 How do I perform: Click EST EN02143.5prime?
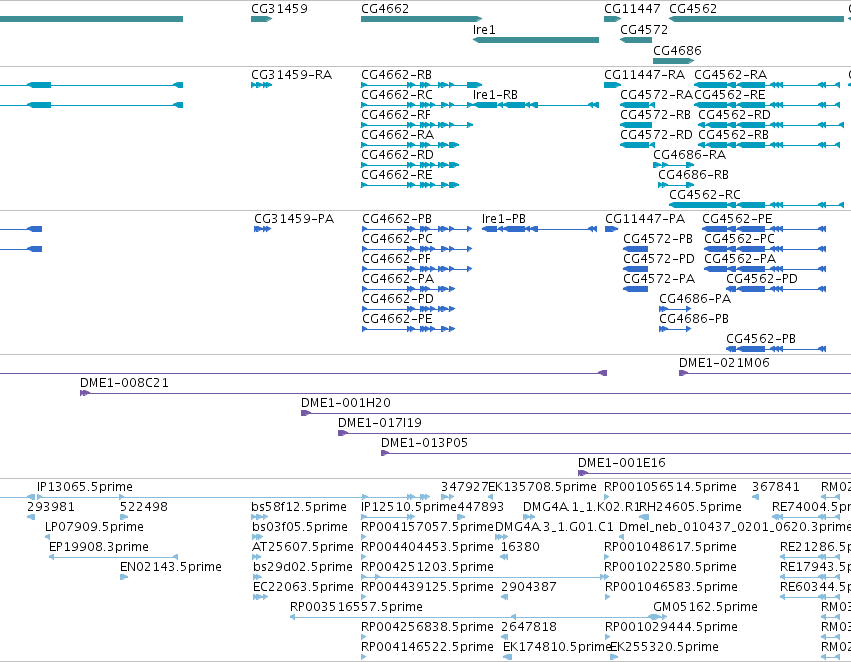click(x=170, y=568)
